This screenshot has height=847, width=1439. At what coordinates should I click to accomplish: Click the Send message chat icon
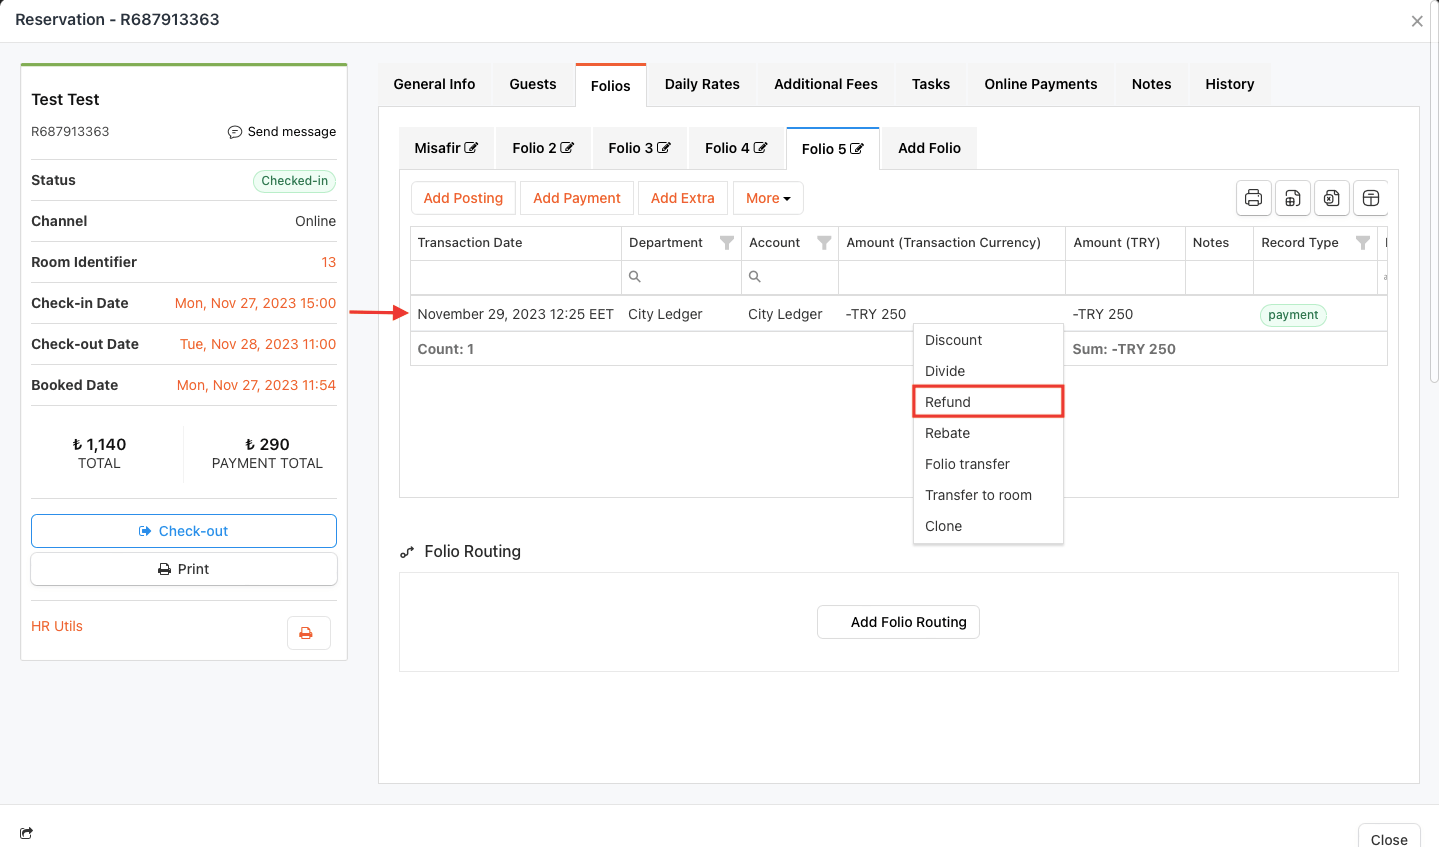tap(235, 132)
